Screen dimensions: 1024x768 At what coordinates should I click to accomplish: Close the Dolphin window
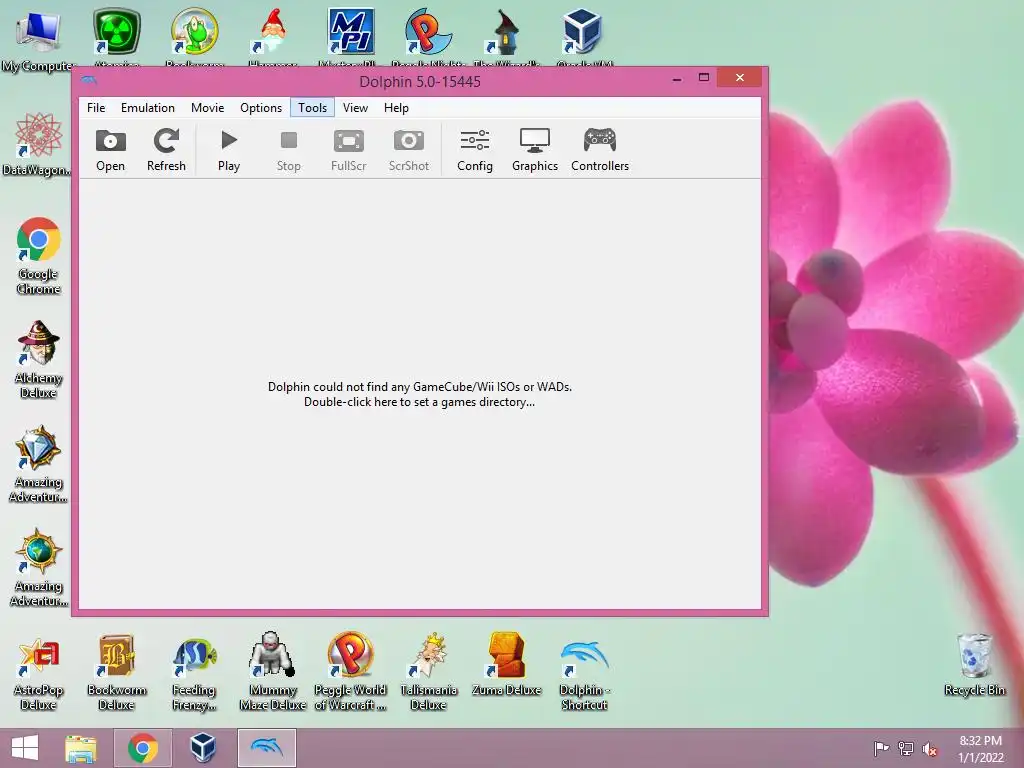(739, 78)
